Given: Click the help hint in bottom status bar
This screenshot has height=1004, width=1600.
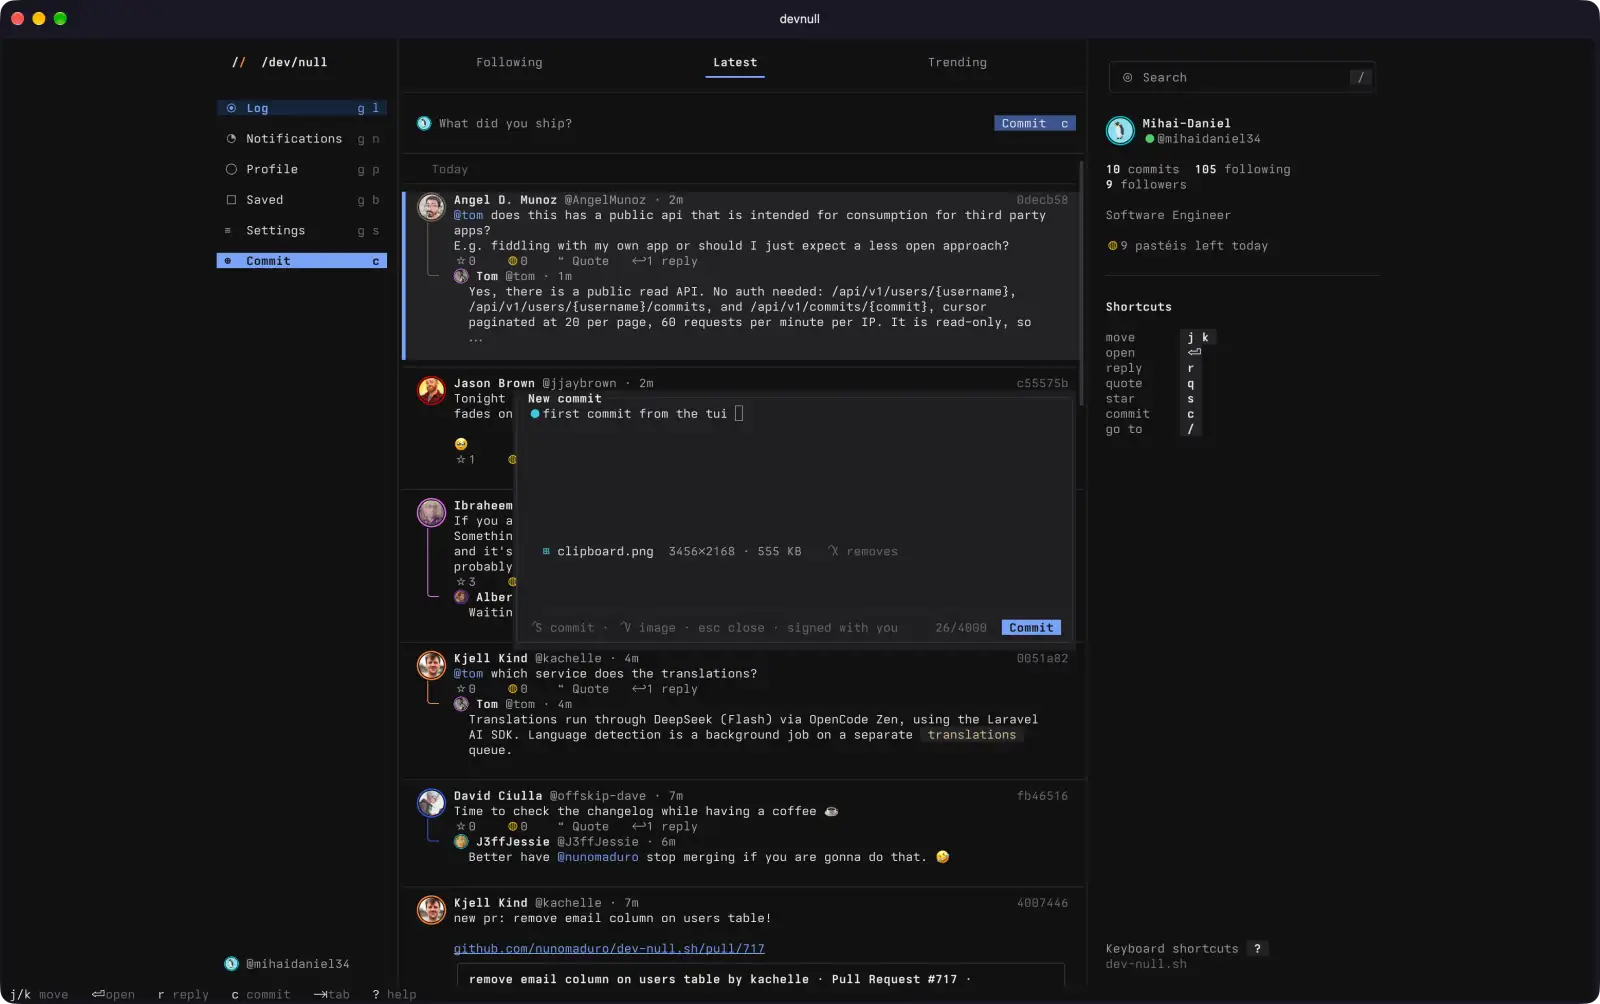Looking at the screenshot, I should click(394, 994).
